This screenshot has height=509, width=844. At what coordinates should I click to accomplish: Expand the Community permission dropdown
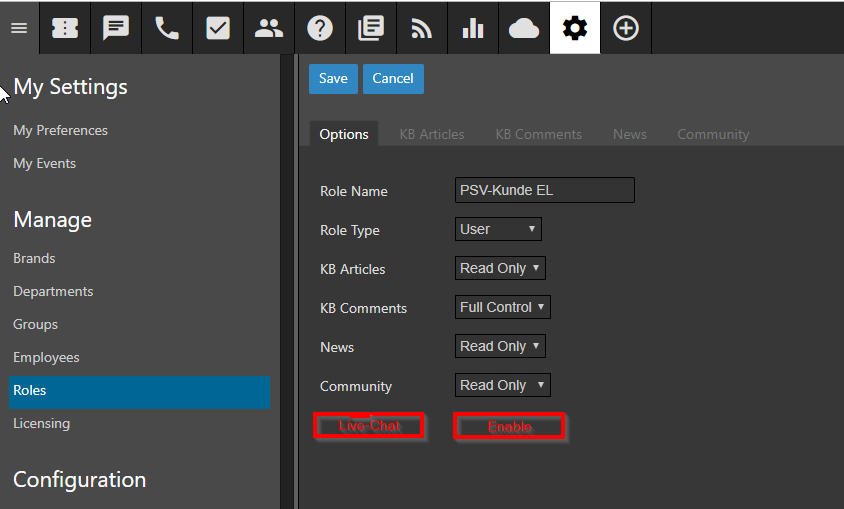[502, 386]
